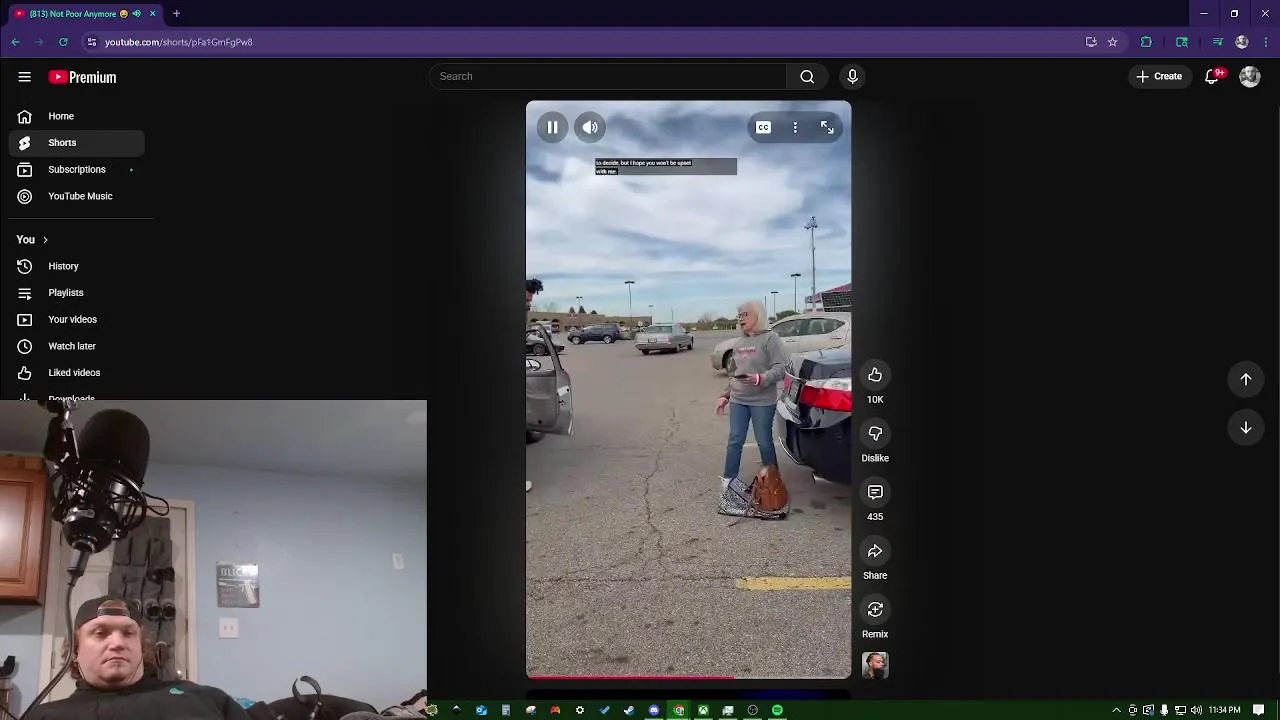Go to previous short with up arrow

click(x=1246, y=379)
